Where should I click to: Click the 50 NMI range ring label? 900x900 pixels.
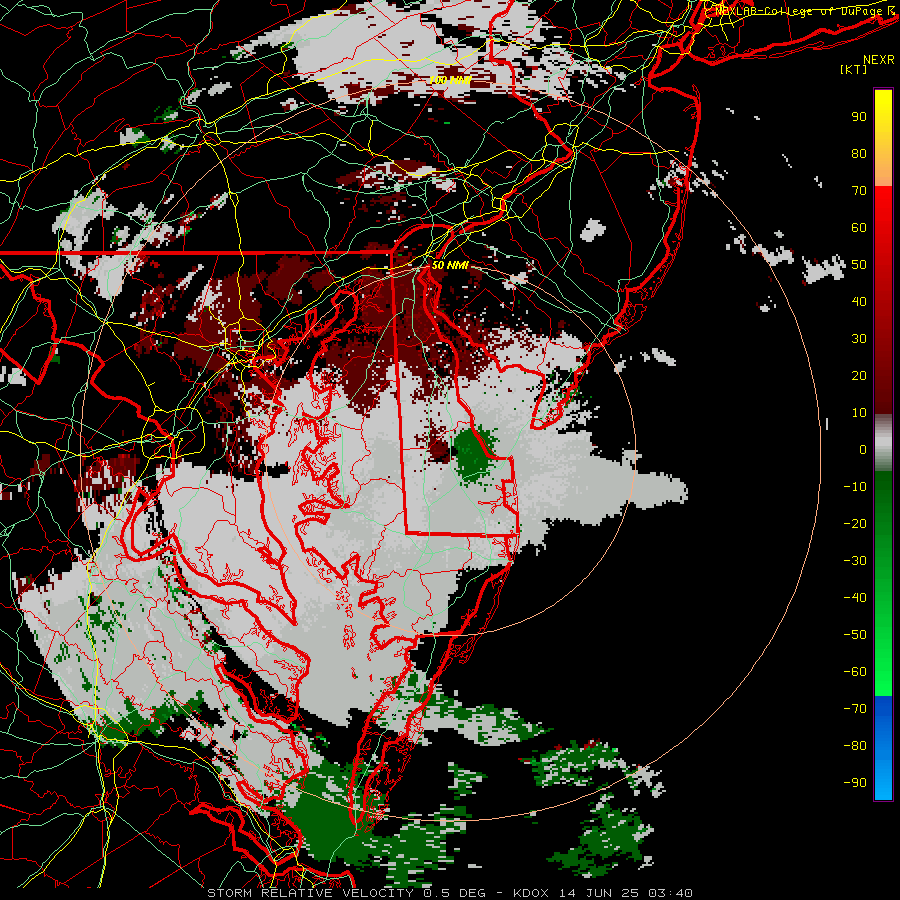[x=450, y=265]
